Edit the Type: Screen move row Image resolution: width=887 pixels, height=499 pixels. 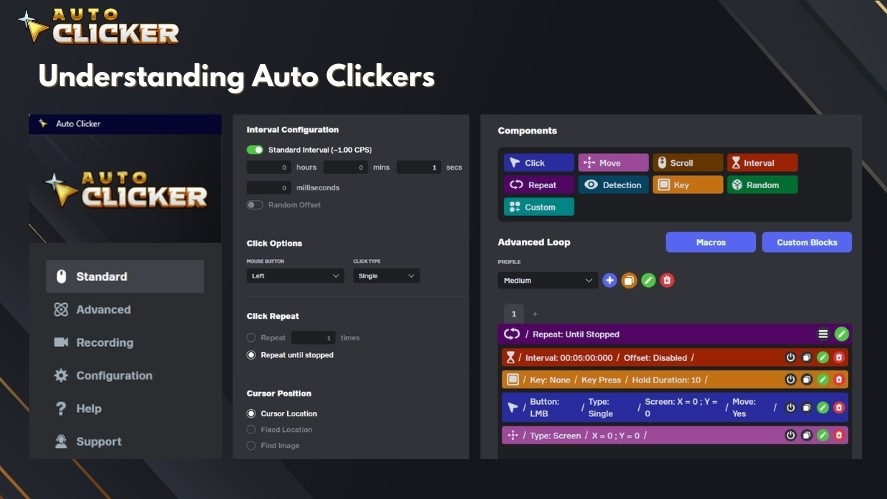823,435
